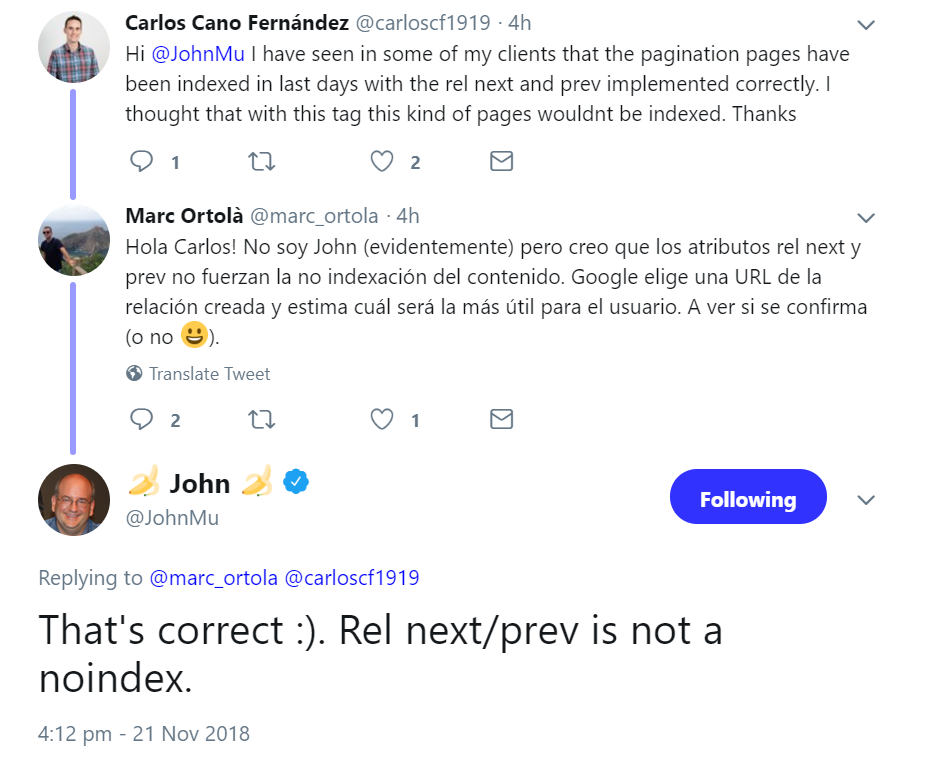The height and width of the screenshot is (758, 931).
Task: Reply to Carlos Cano Fernández's tweet
Action: point(143,160)
